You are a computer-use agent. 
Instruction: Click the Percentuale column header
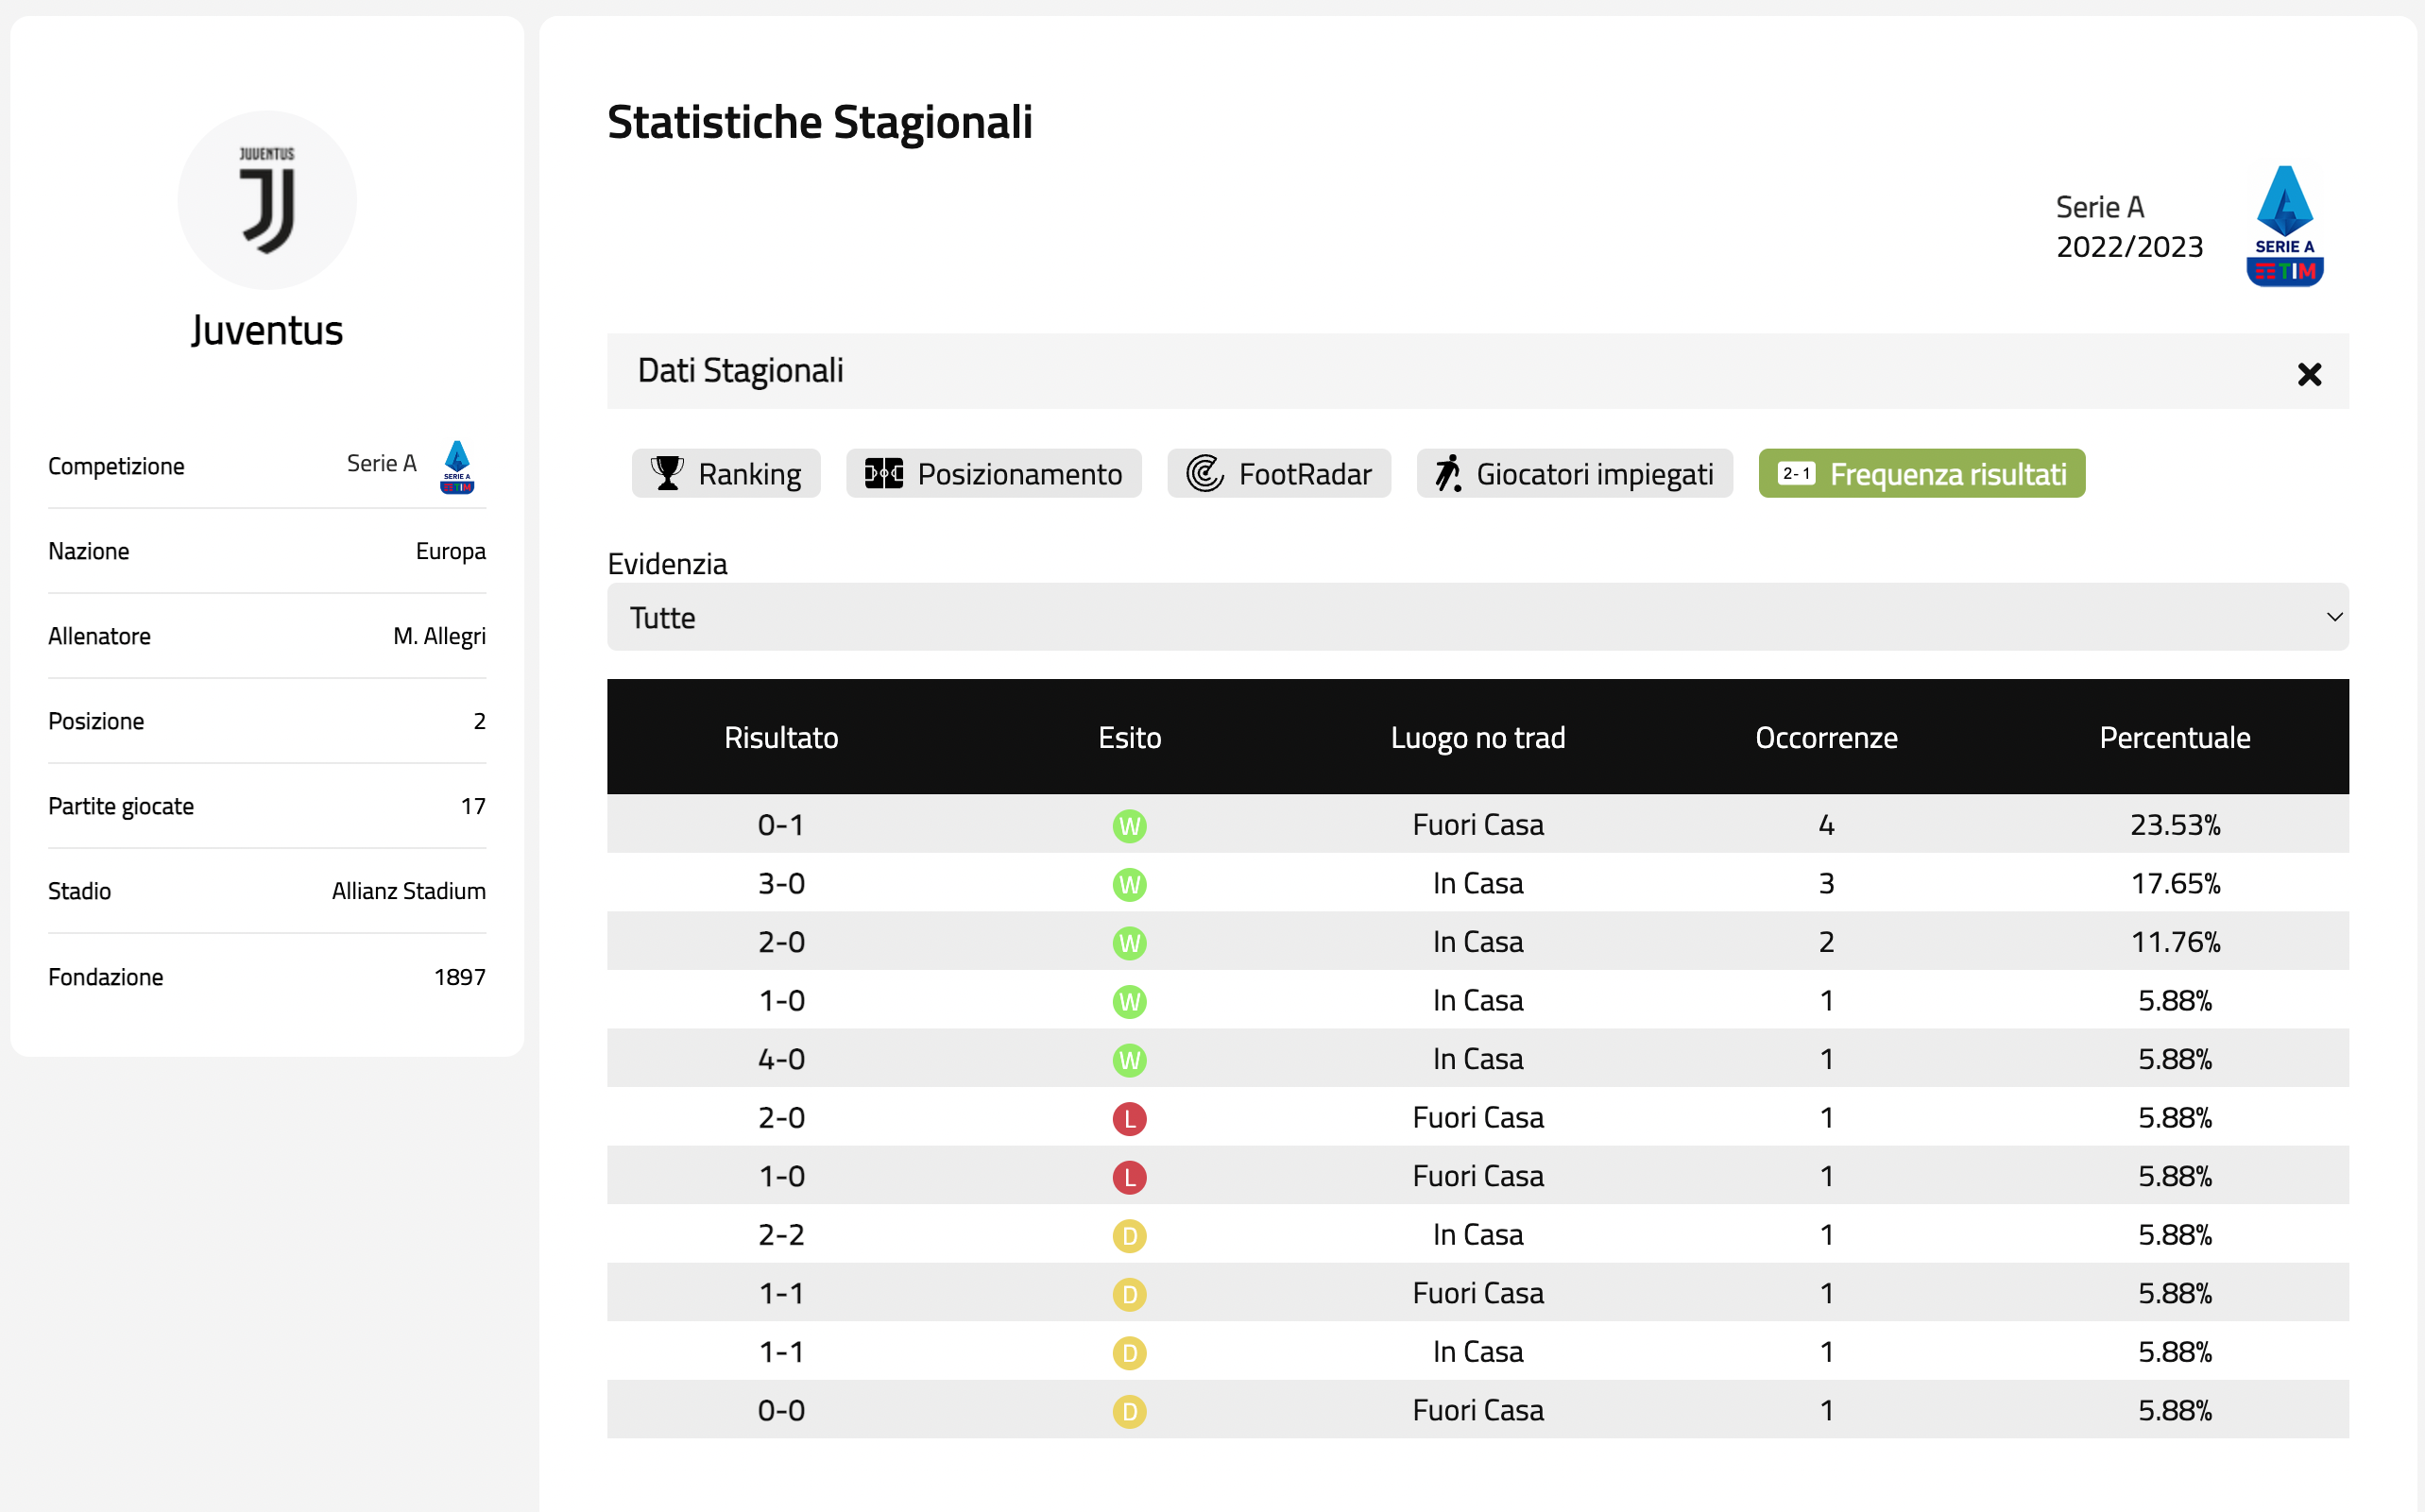pos(2174,738)
